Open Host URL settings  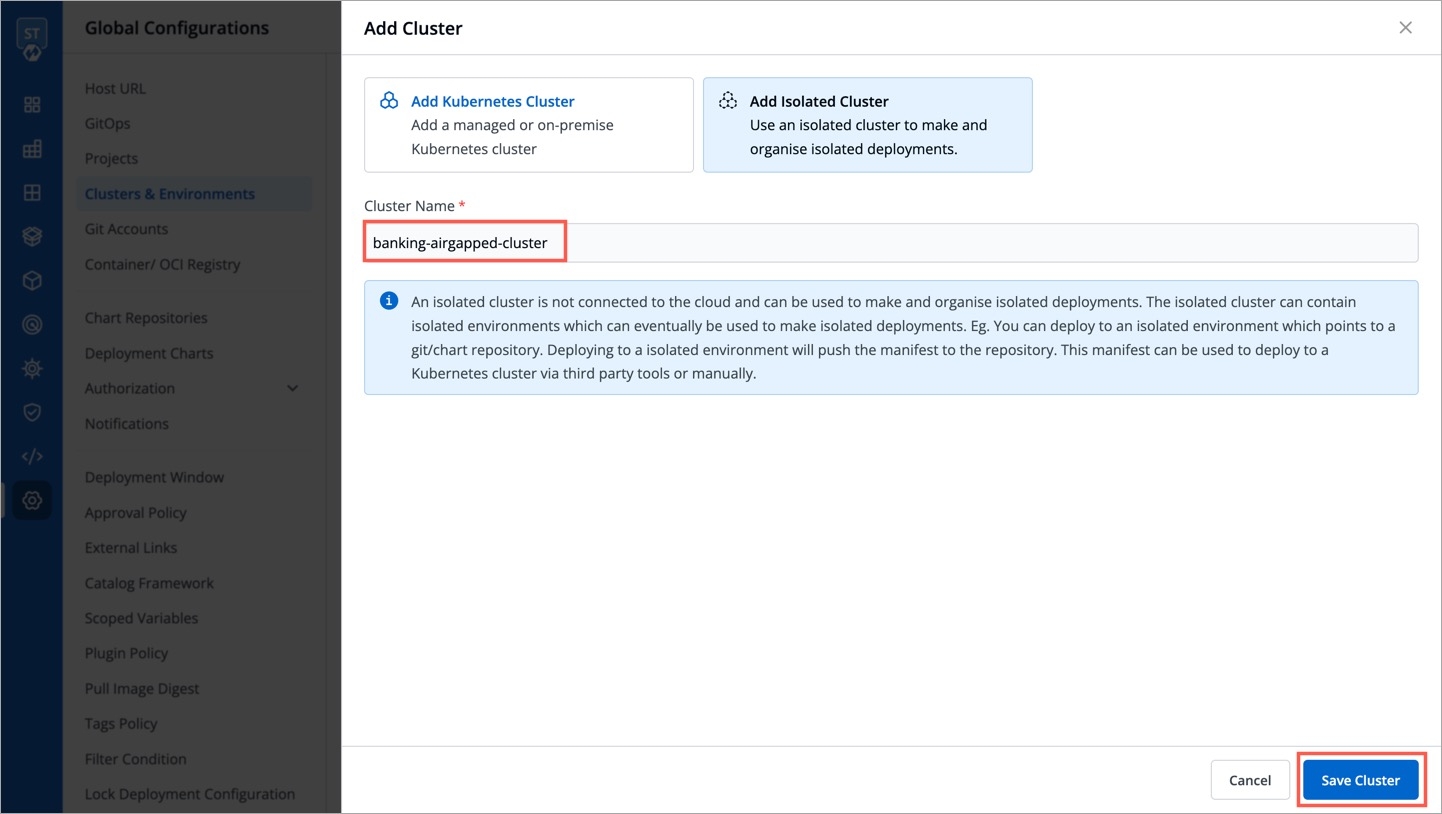115,88
